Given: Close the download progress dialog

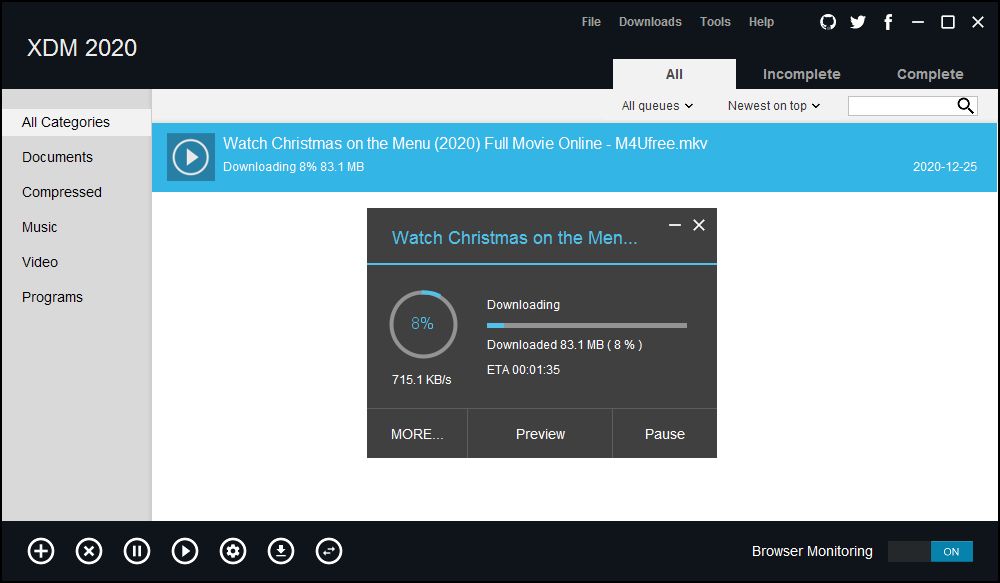Looking at the screenshot, I should [x=699, y=225].
